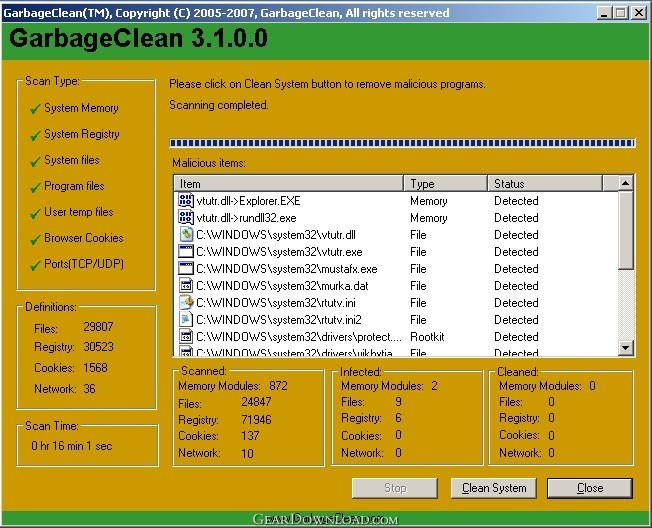Click the Clean System button
Image resolution: width=652 pixels, height=528 pixels.
click(x=494, y=488)
